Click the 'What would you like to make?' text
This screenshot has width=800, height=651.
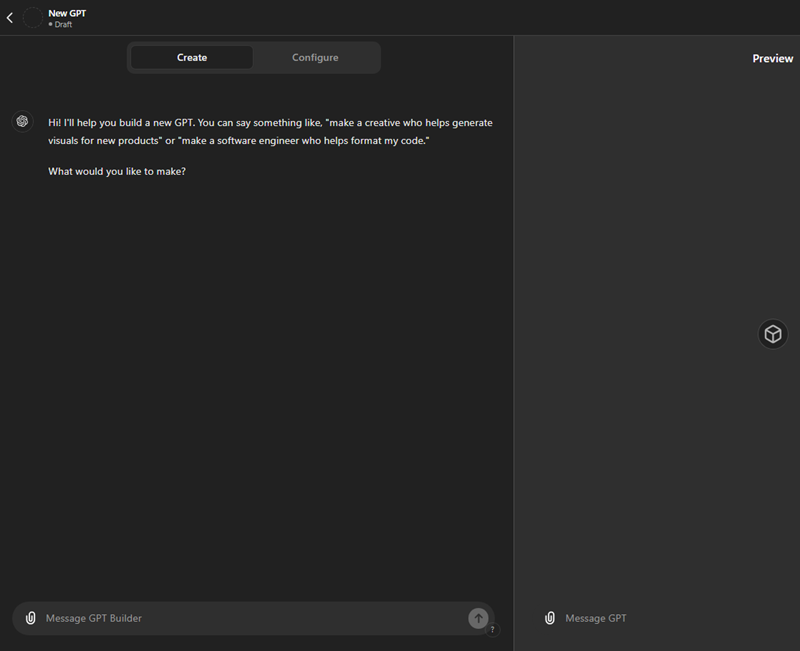coord(117,171)
